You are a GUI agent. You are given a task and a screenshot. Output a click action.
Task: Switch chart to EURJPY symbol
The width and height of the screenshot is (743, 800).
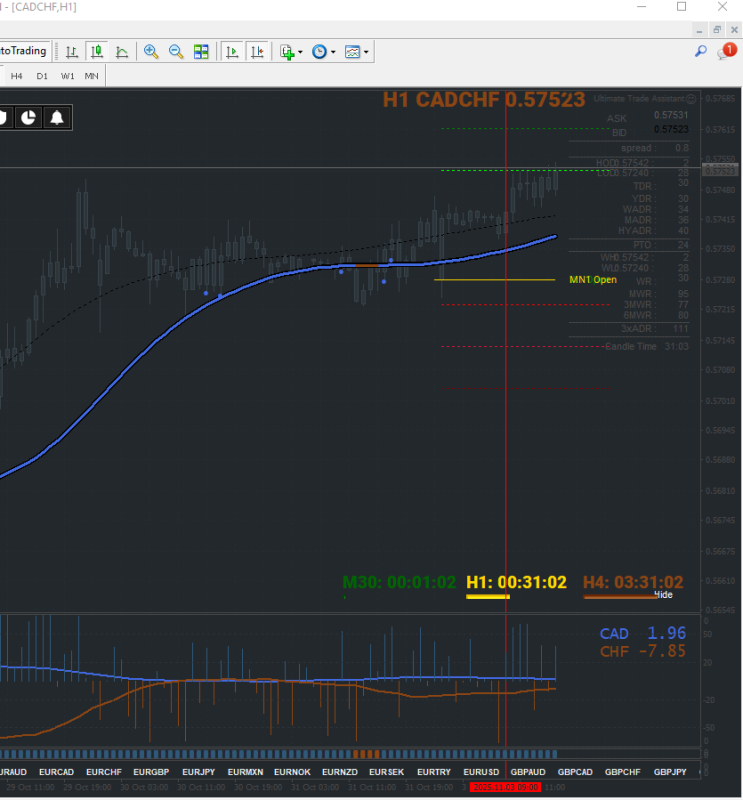(199, 772)
